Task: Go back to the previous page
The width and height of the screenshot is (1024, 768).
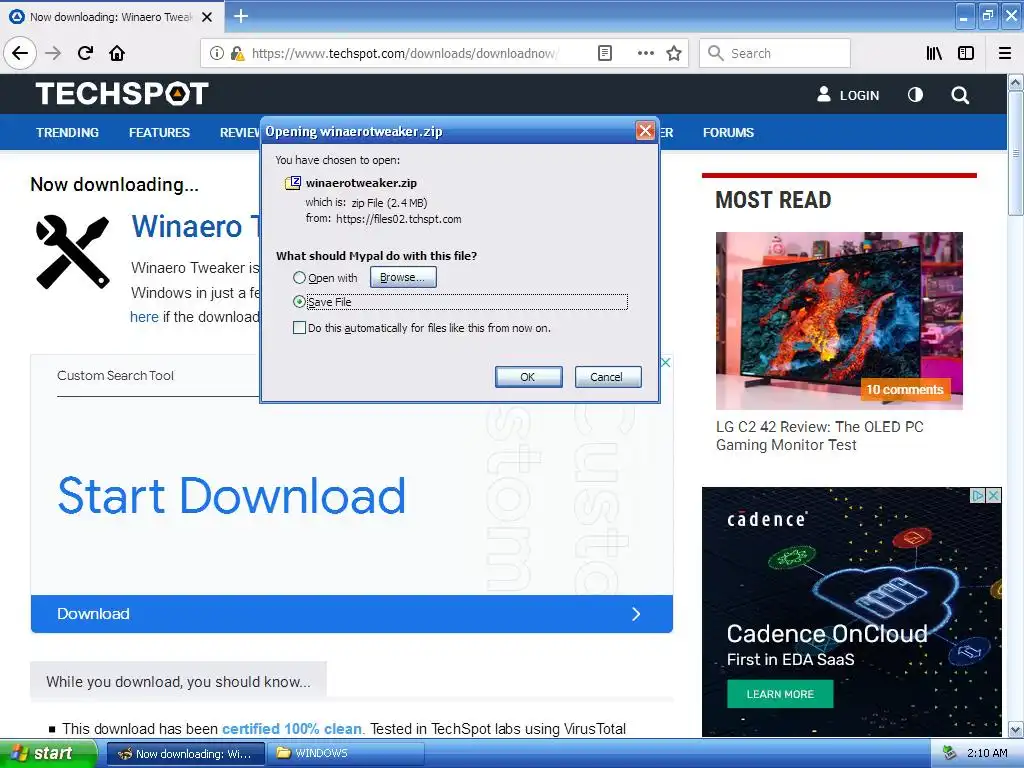Action: tap(20, 53)
